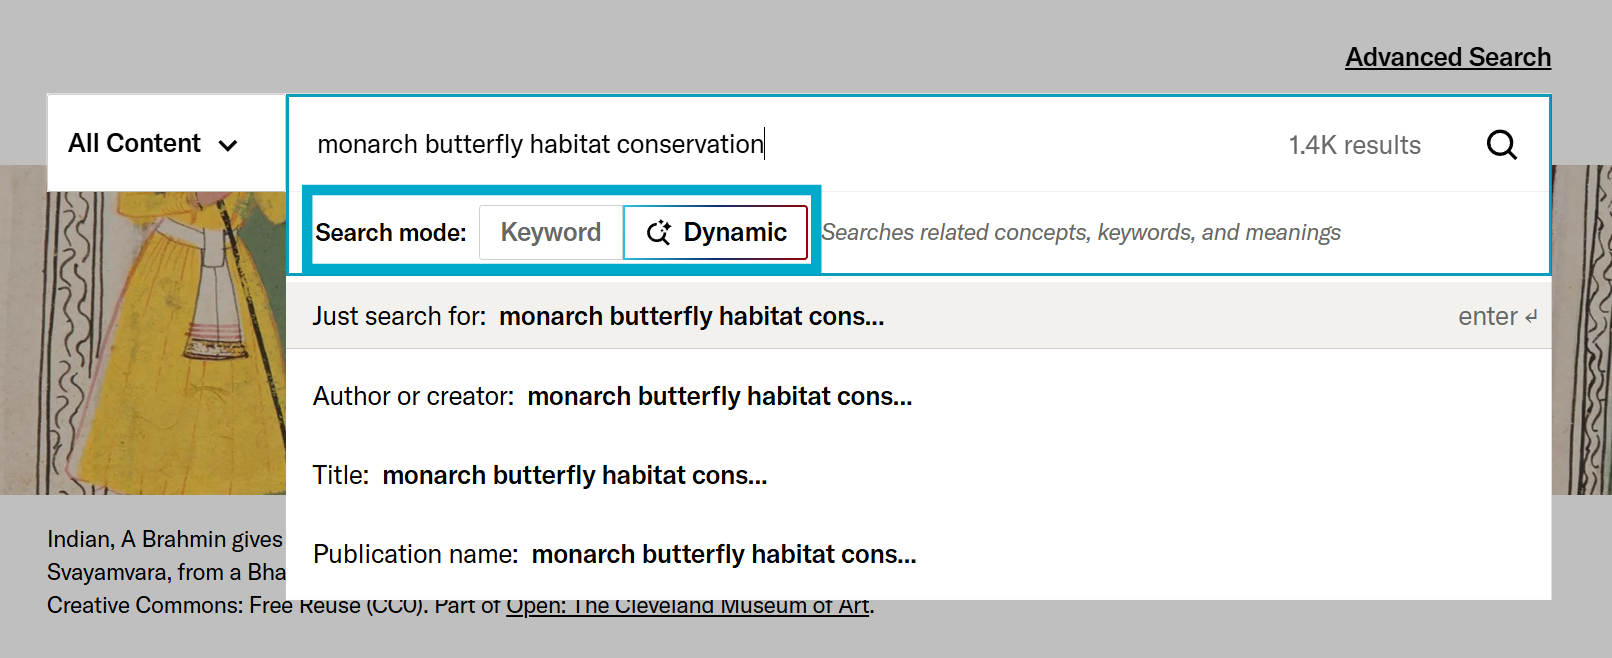The height and width of the screenshot is (658, 1612).
Task: Choose the "Publication name" search suggestion
Action: (x=918, y=554)
